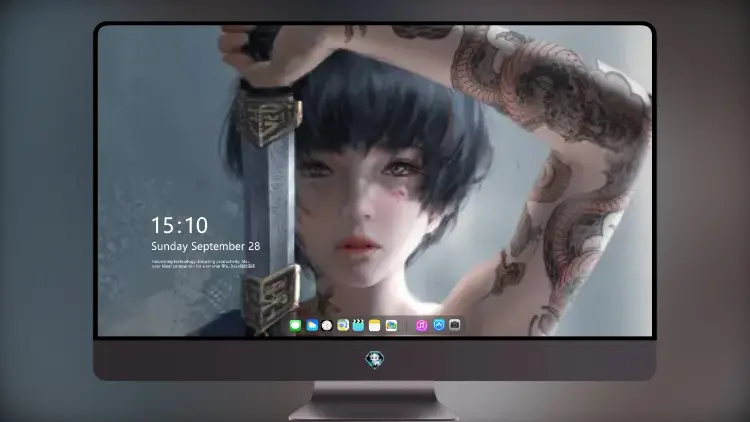Viewport: 750px width, 422px height.
Task: Open the green Messages app in the dock
Action: pyautogui.click(x=295, y=326)
